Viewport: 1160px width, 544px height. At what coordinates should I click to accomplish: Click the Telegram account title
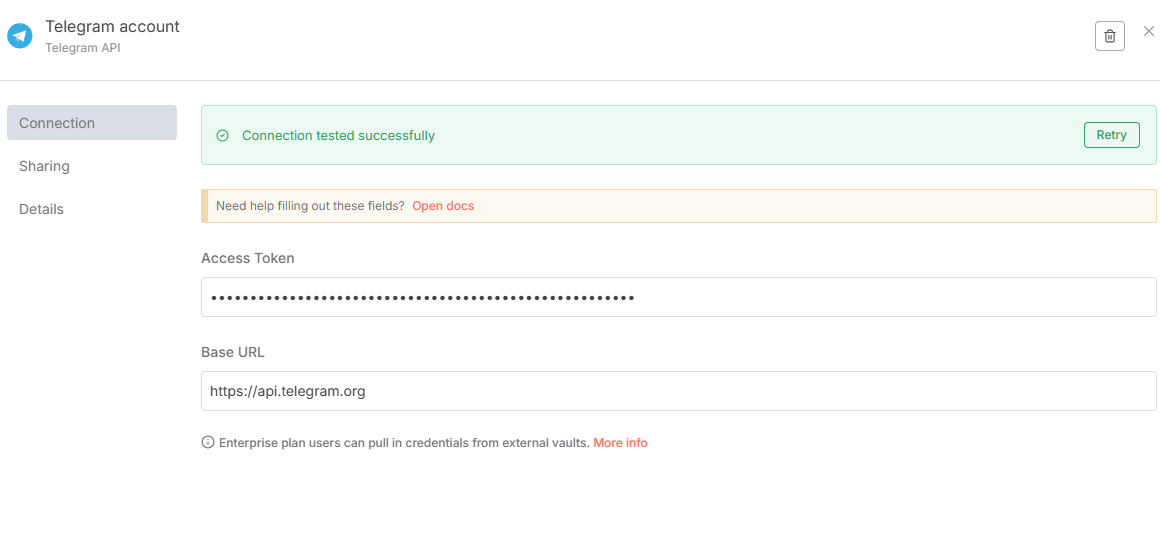[x=112, y=27]
